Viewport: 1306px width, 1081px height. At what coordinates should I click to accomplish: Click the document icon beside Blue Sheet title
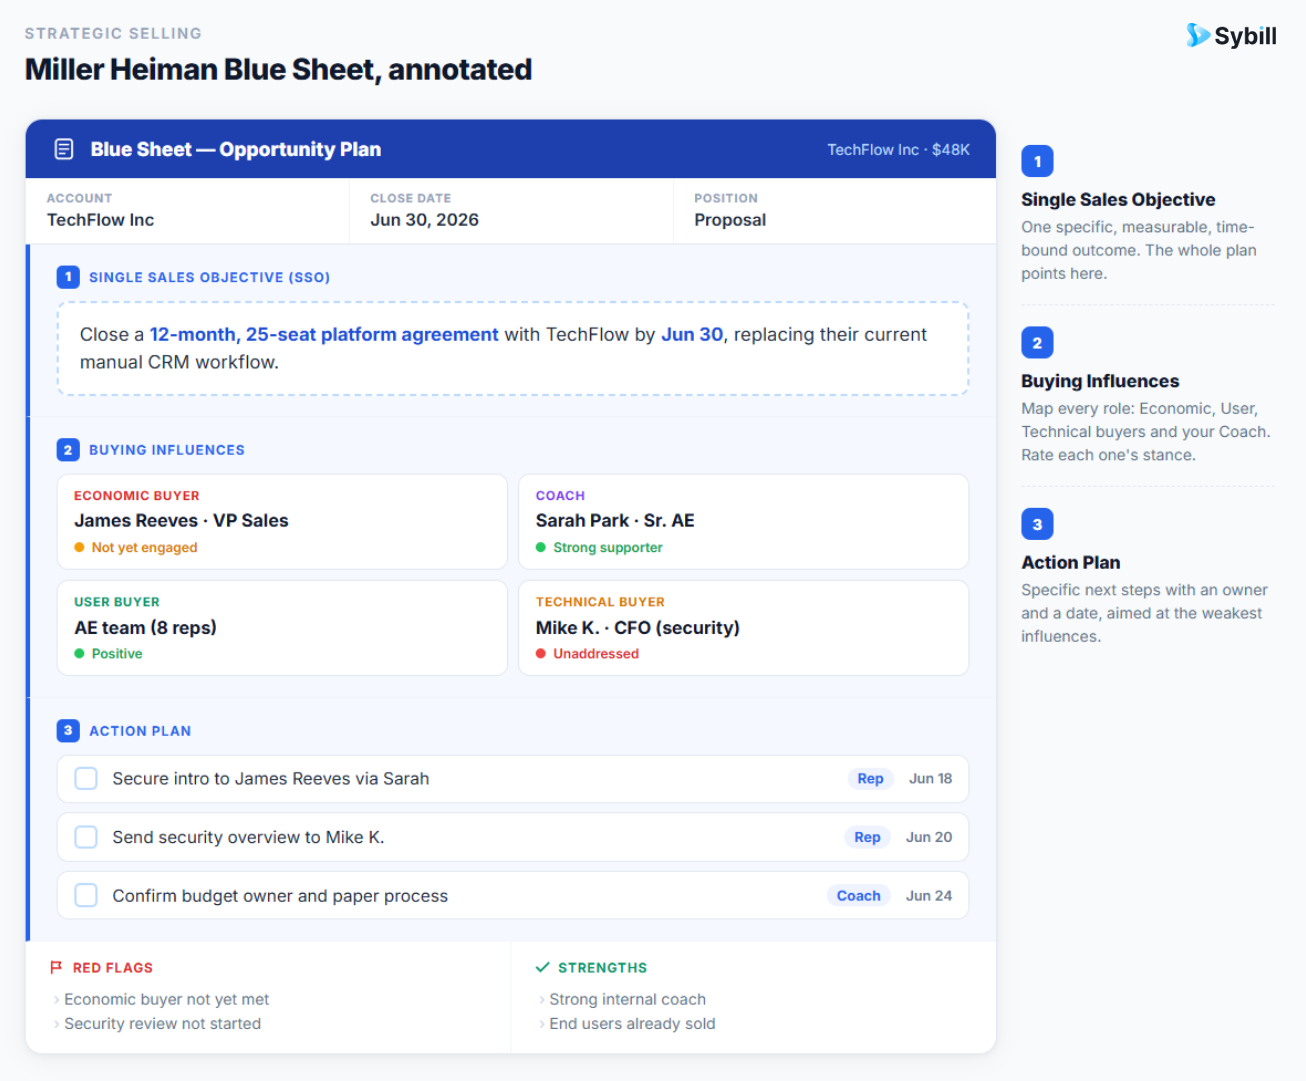64,149
